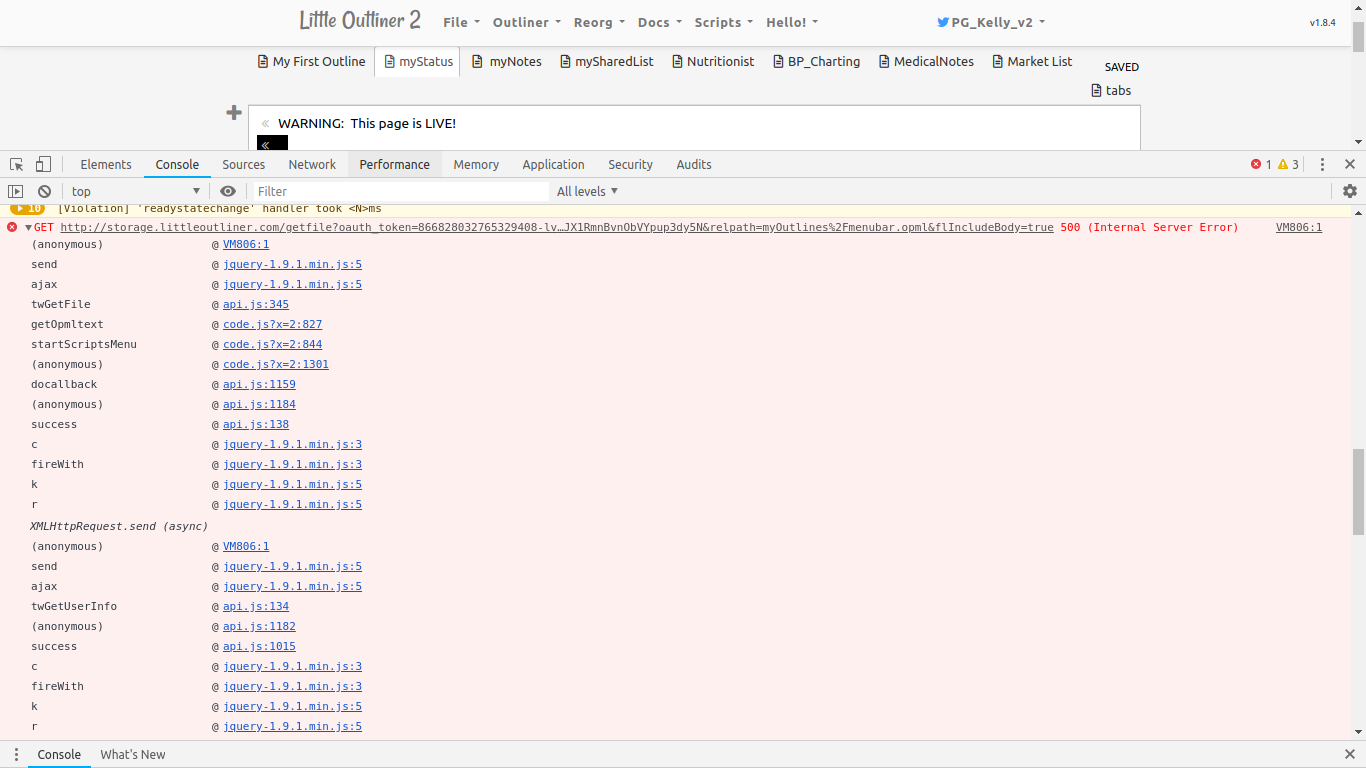Select the What's New drawer tab
This screenshot has height=768, width=1366.
133,754
